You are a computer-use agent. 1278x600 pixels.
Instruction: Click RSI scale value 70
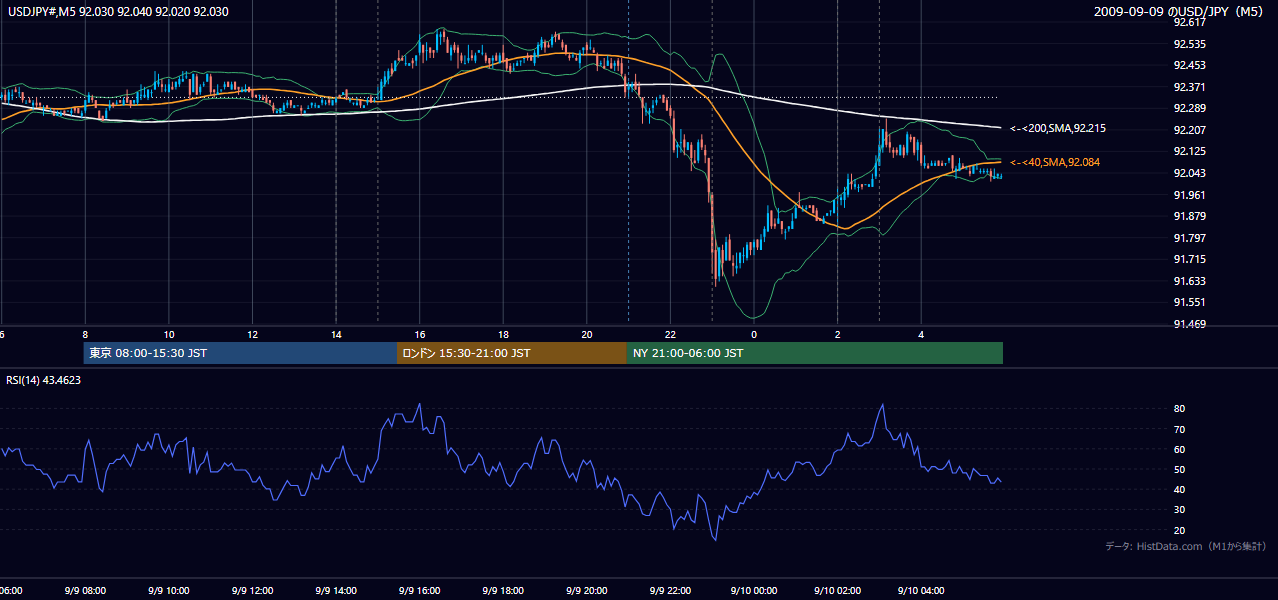tap(1179, 429)
